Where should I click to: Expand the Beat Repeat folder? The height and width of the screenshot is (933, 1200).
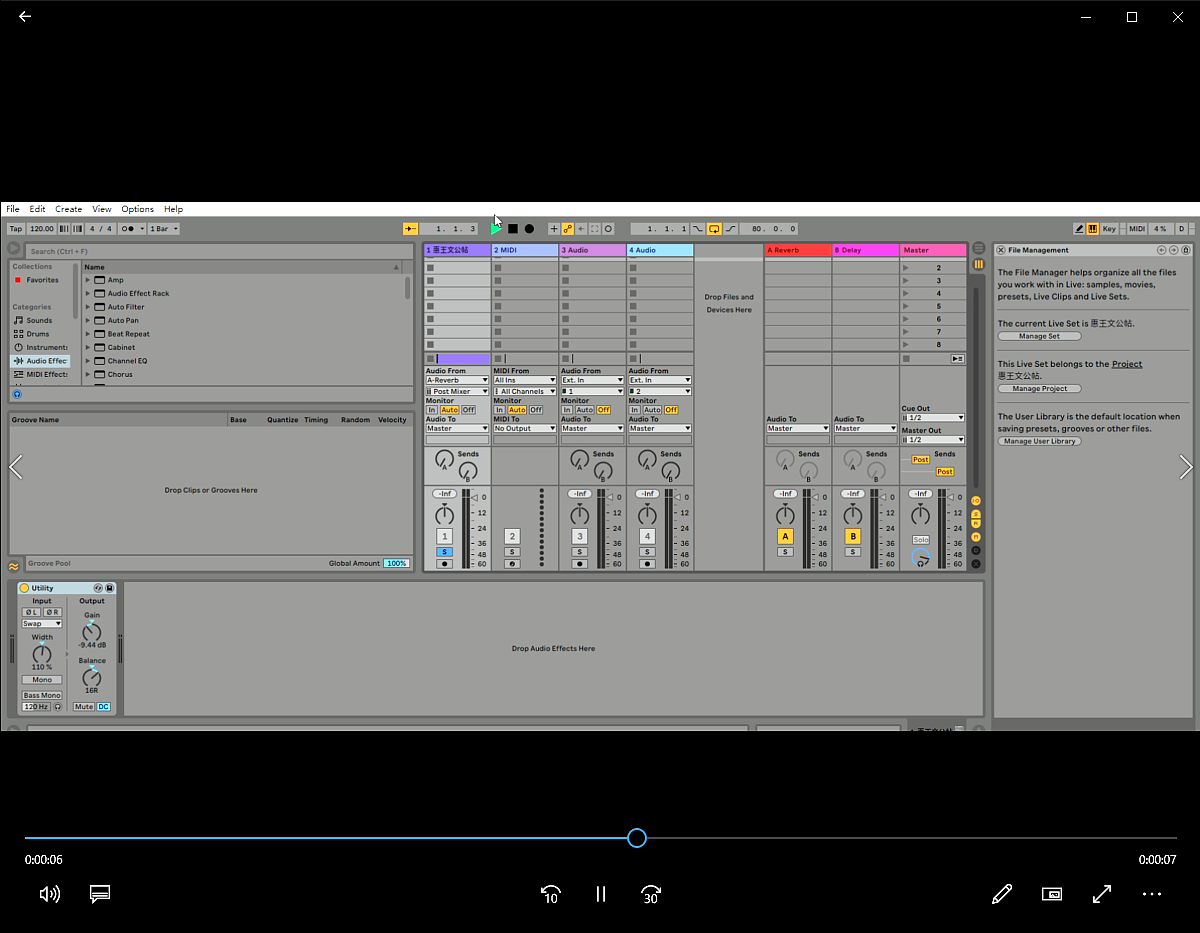(x=88, y=334)
